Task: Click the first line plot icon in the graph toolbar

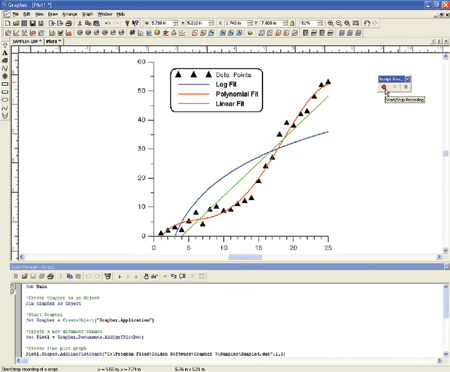Action: [x=8, y=33]
